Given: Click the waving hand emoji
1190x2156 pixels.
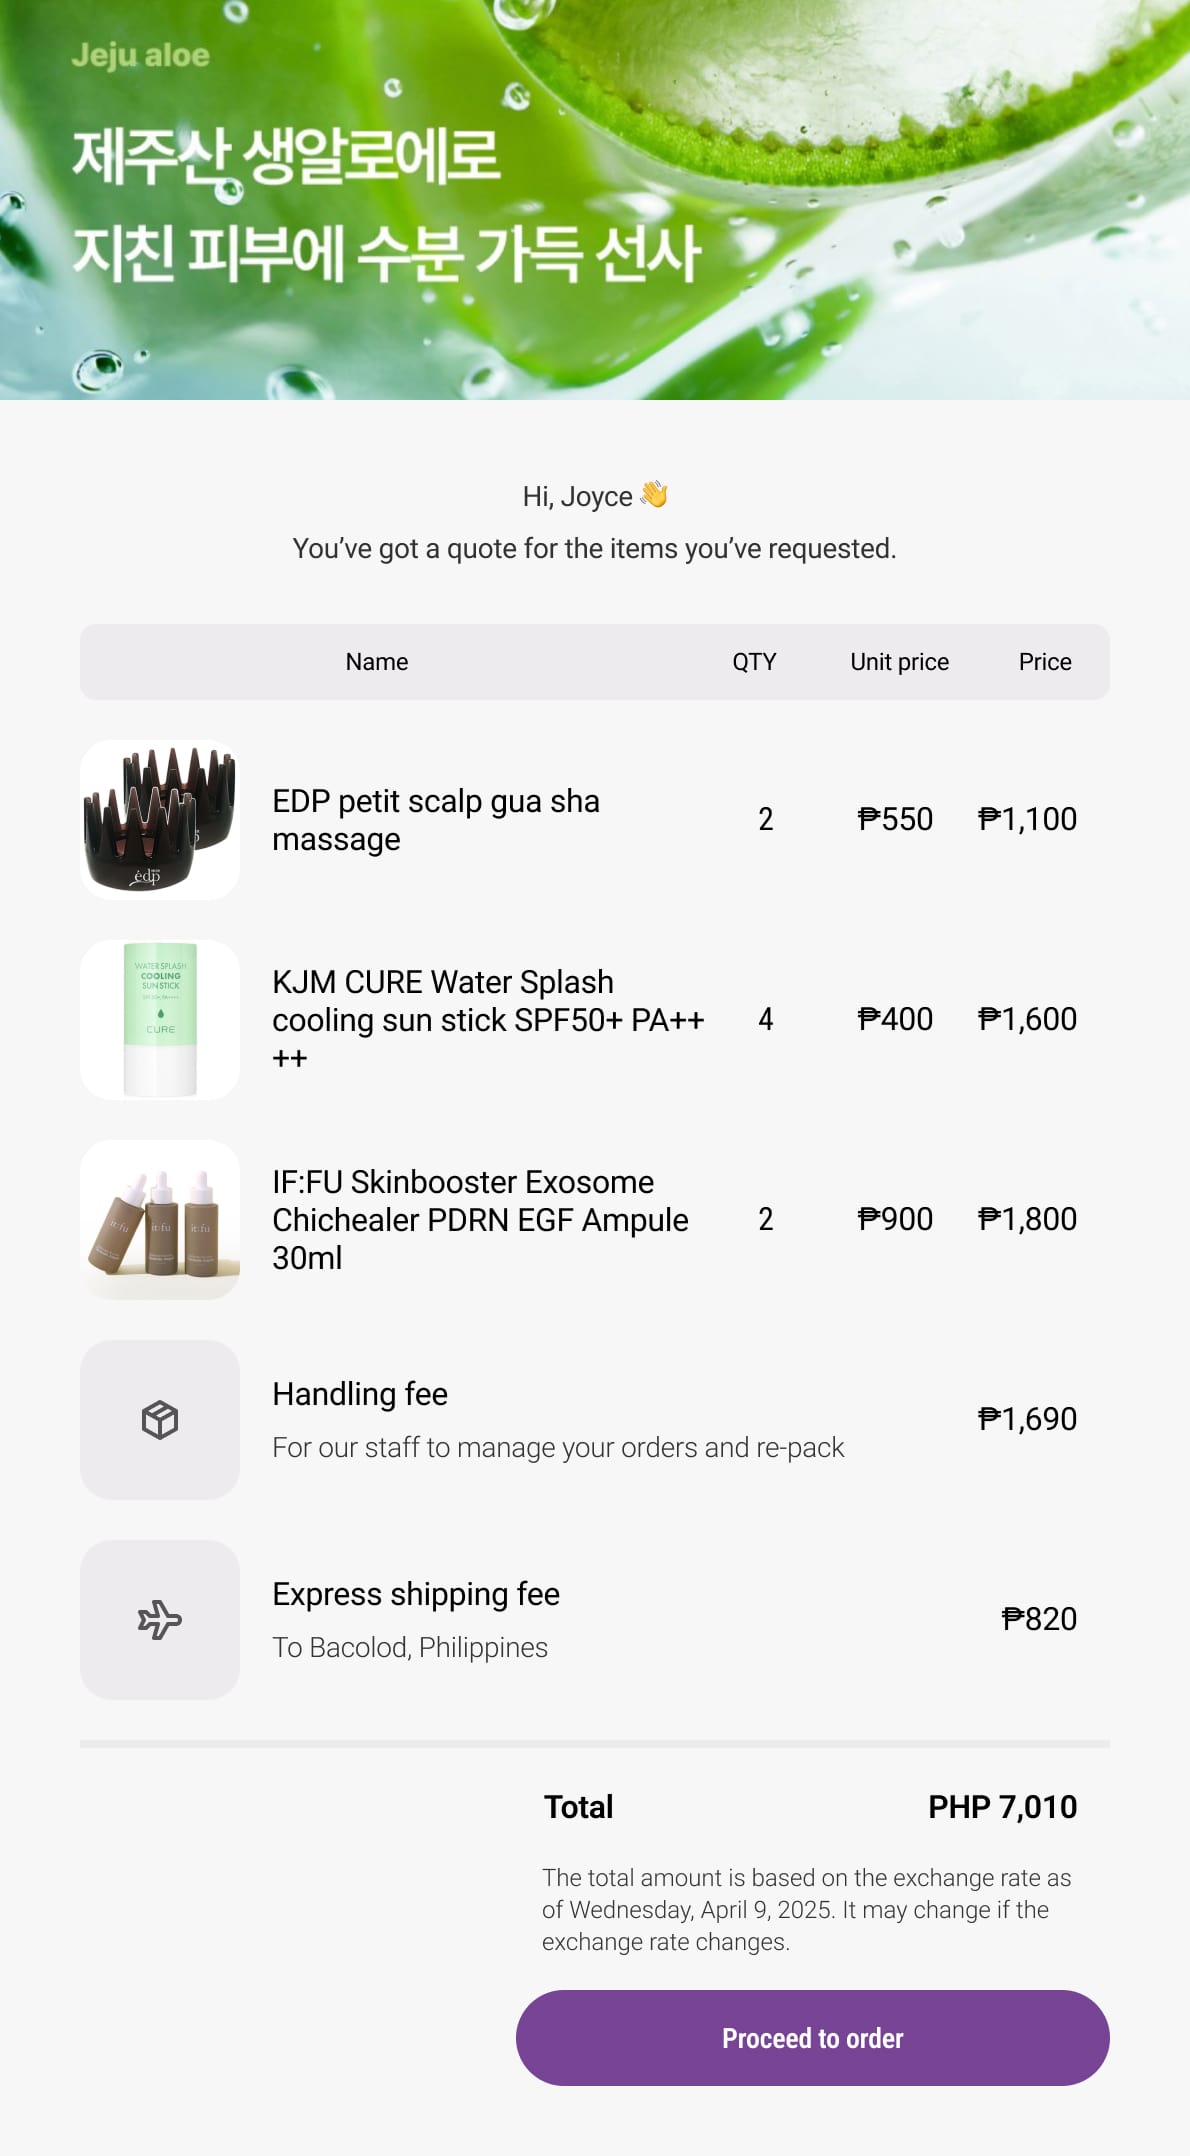Looking at the screenshot, I should point(654,495).
